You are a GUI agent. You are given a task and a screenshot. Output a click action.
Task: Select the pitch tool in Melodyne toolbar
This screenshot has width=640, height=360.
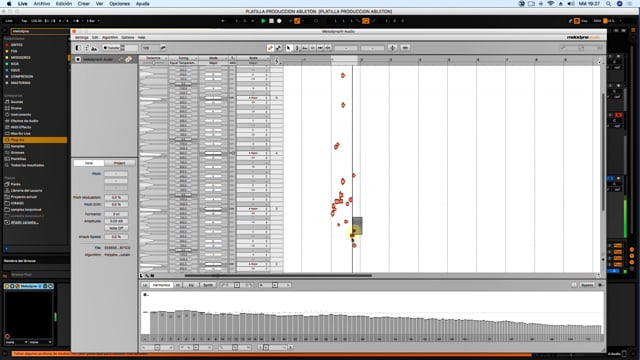click(x=297, y=48)
